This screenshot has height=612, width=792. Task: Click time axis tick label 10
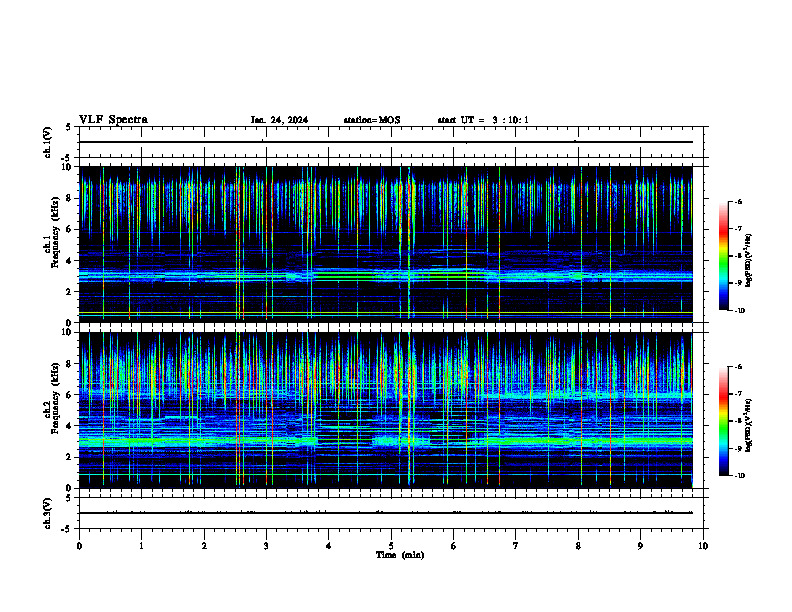[x=703, y=546]
